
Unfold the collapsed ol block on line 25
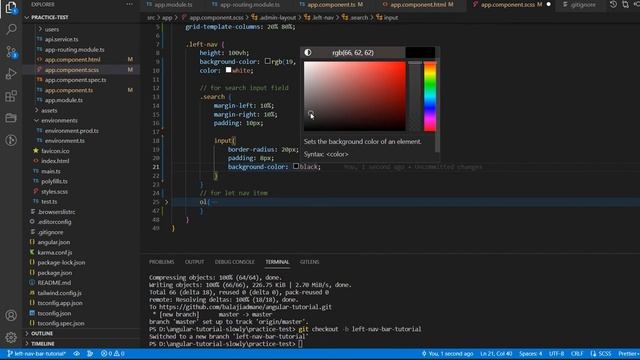point(166,202)
